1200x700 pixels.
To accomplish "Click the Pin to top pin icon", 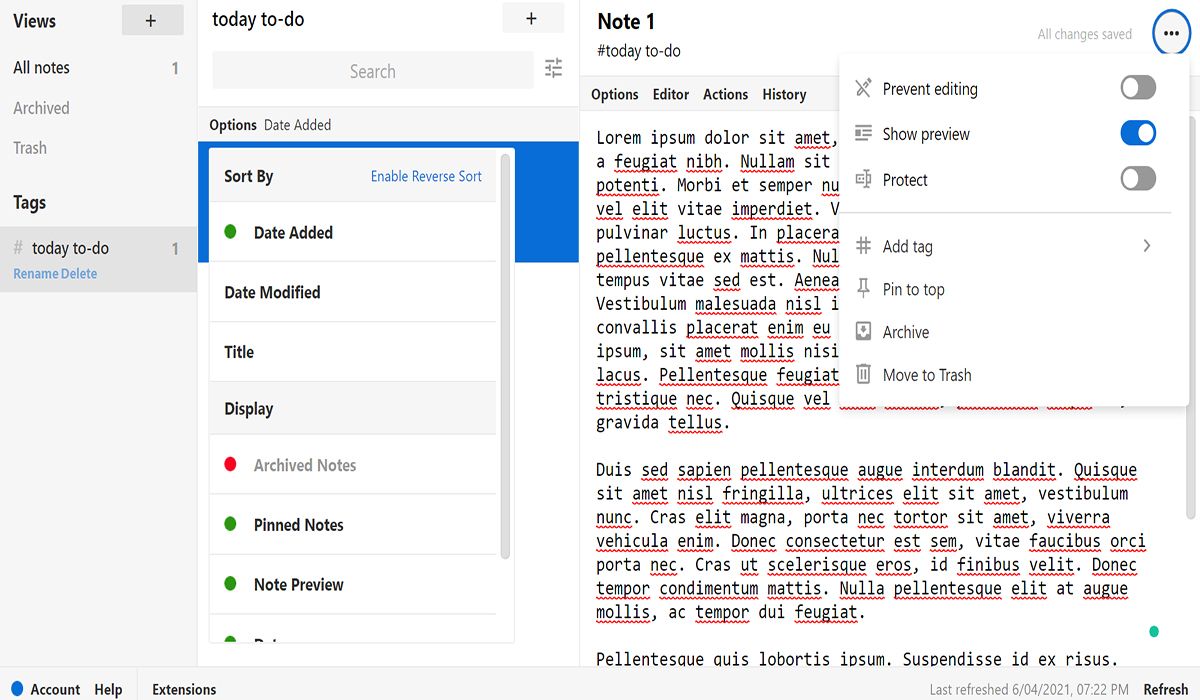I will pos(863,289).
